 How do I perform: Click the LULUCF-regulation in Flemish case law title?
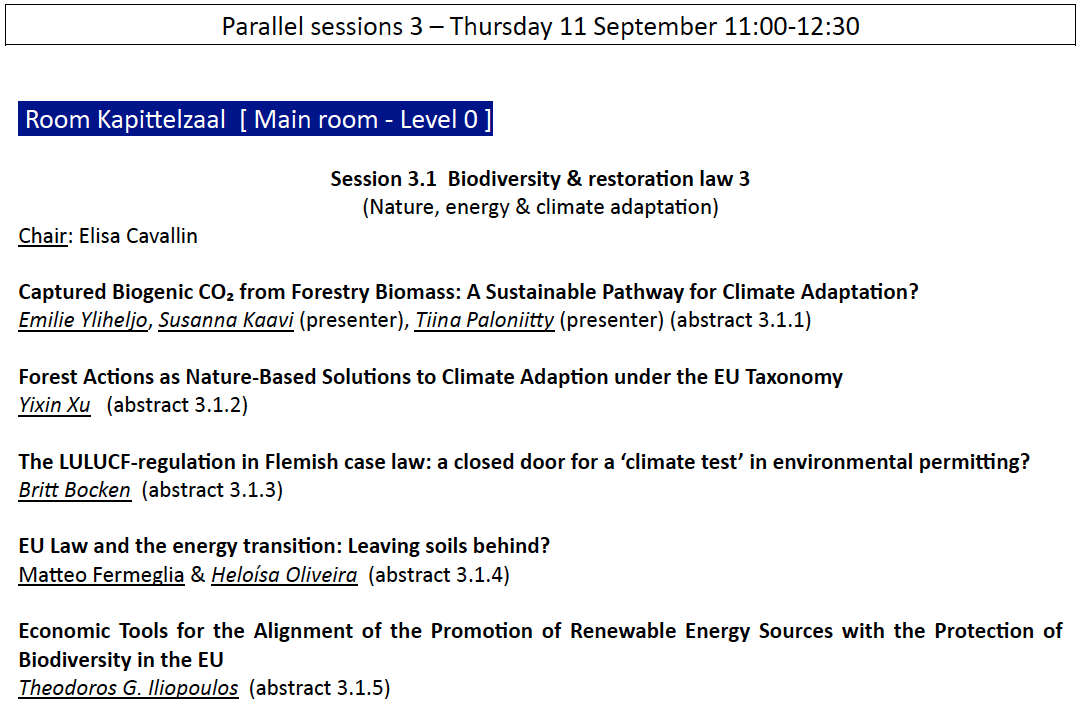(524, 462)
